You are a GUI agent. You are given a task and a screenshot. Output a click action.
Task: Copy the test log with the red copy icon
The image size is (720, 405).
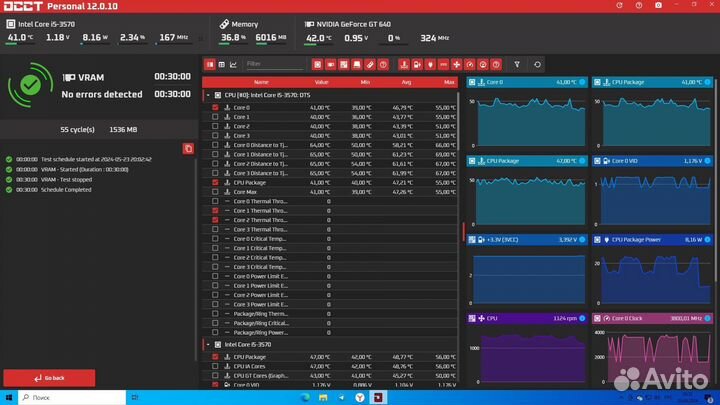tap(188, 148)
